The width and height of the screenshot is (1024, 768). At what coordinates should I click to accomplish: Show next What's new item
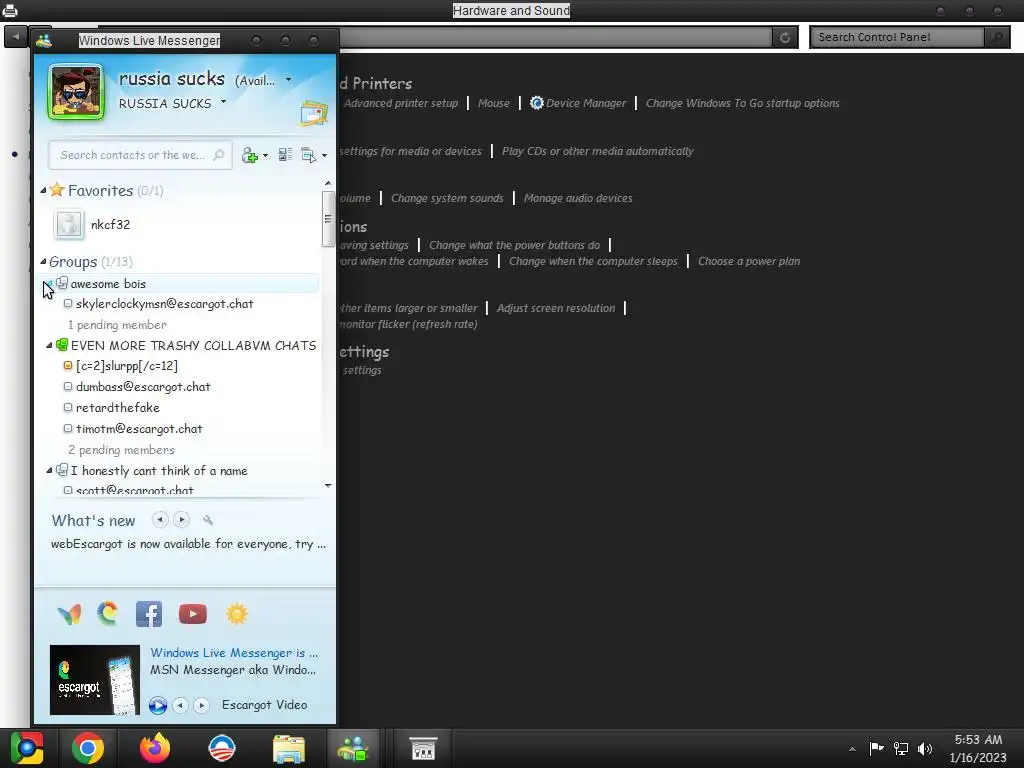[x=182, y=520]
